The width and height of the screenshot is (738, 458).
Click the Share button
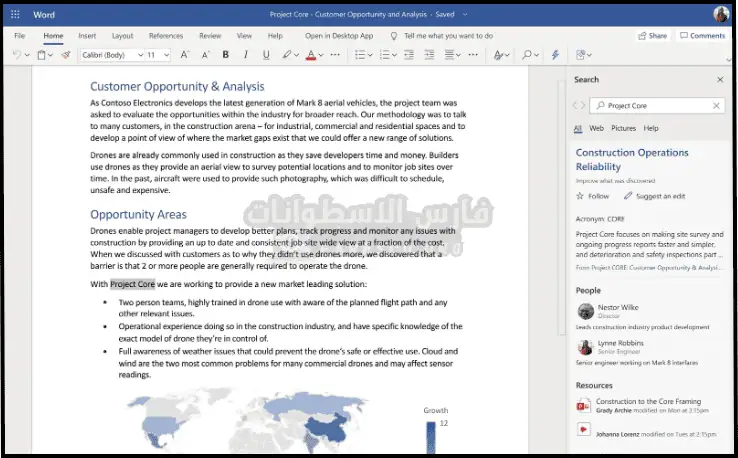pyautogui.click(x=652, y=35)
